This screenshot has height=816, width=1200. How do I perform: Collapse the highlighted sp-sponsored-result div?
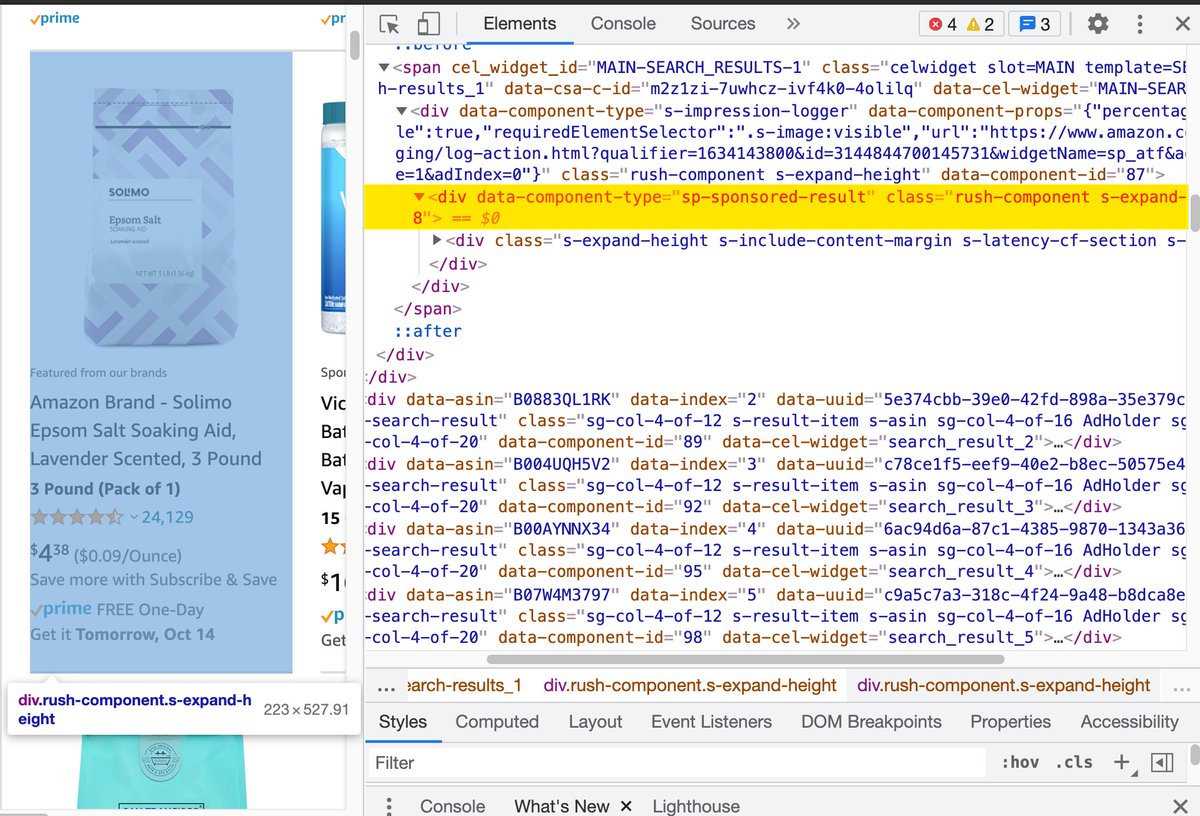pyautogui.click(x=419, y=198)
